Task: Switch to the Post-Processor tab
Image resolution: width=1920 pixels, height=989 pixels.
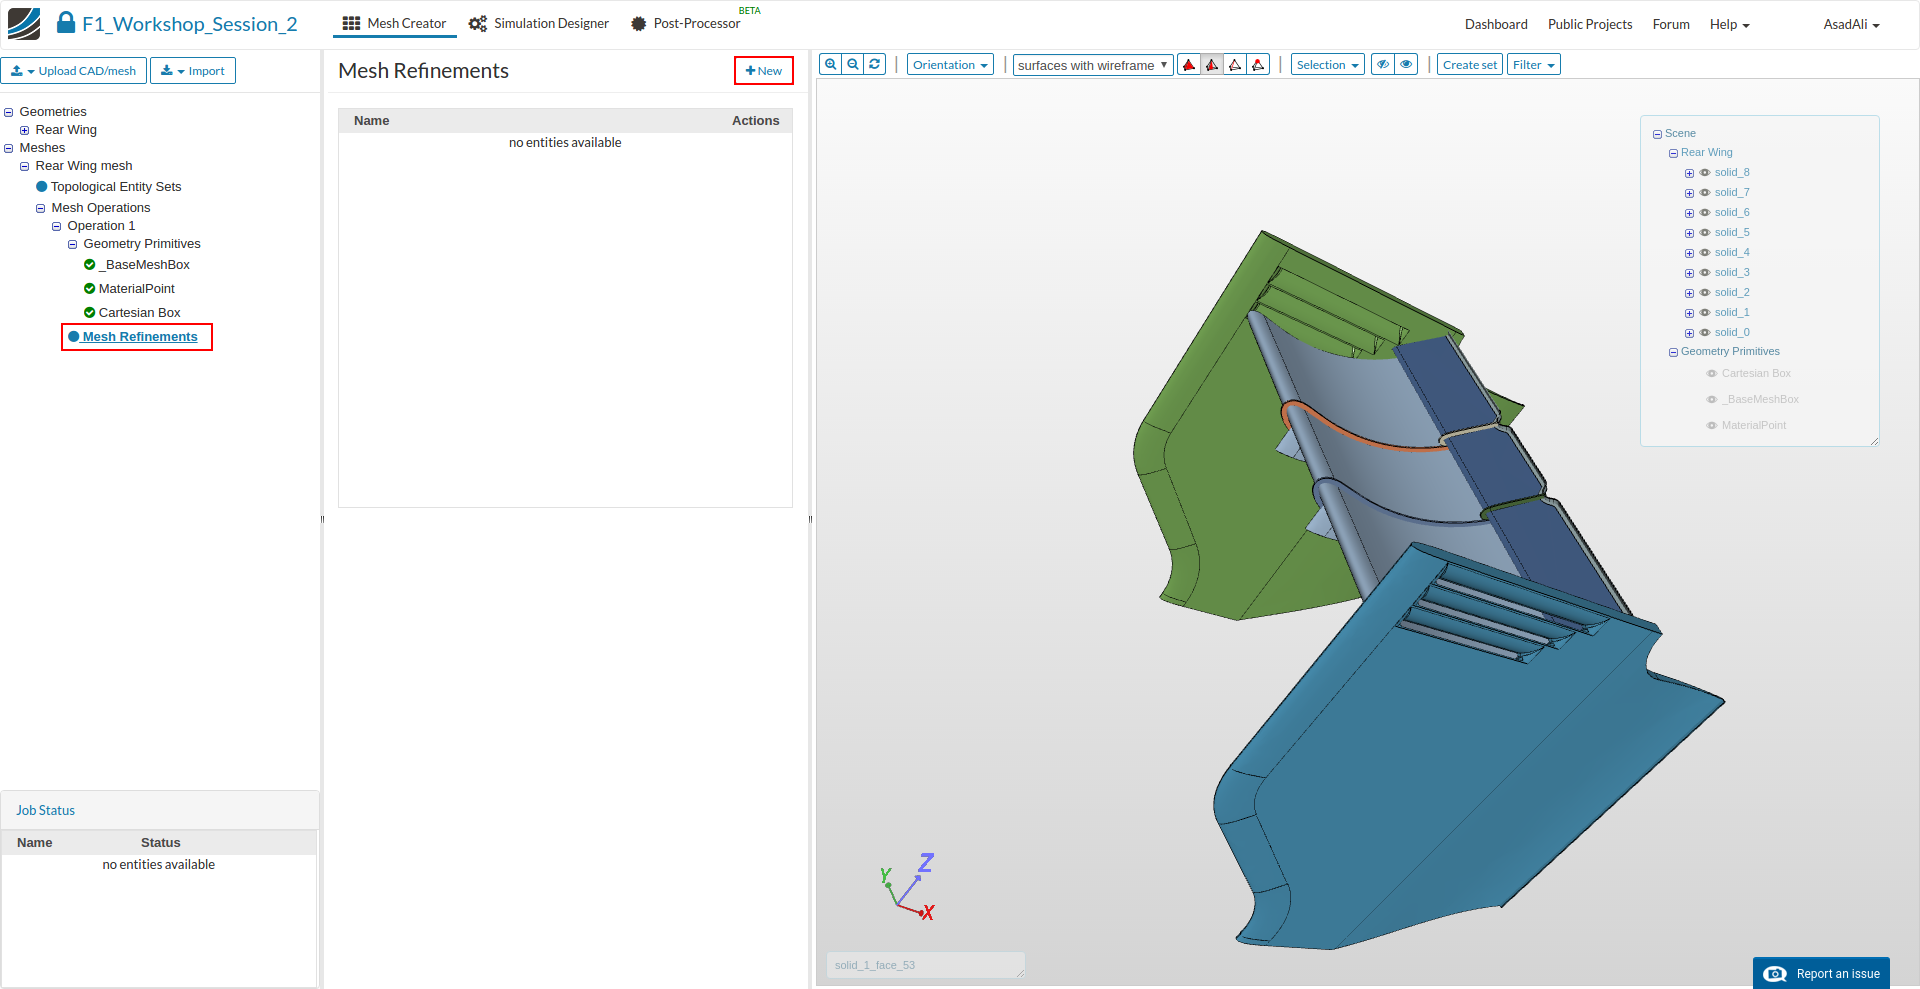Action: 687,23
